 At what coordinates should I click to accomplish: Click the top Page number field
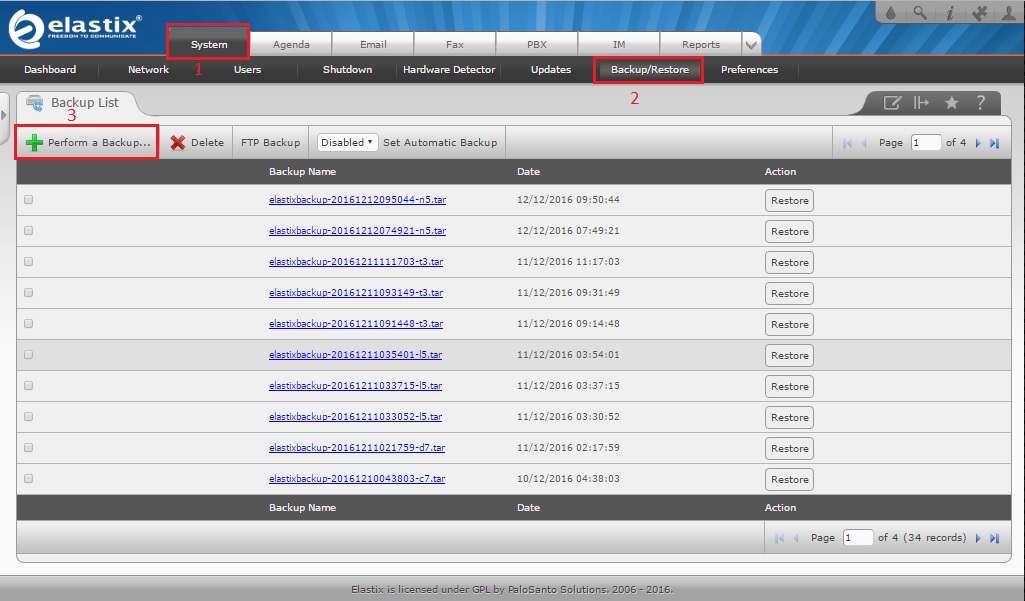(x=925, y=143)
